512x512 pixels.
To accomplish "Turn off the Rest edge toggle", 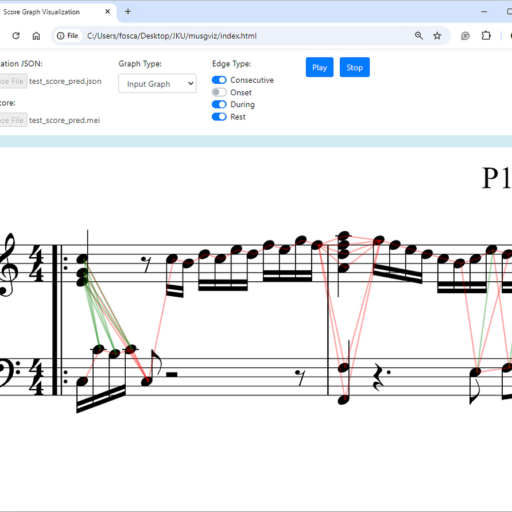I will pyautogui.click(x=219, y=117).
